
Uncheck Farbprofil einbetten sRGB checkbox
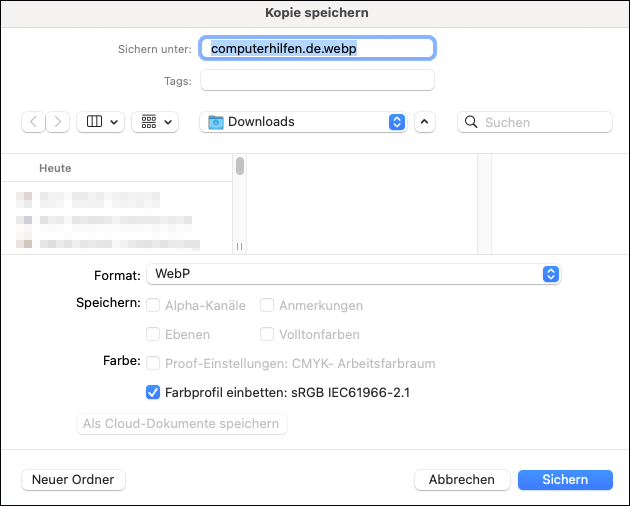[153, 392]
